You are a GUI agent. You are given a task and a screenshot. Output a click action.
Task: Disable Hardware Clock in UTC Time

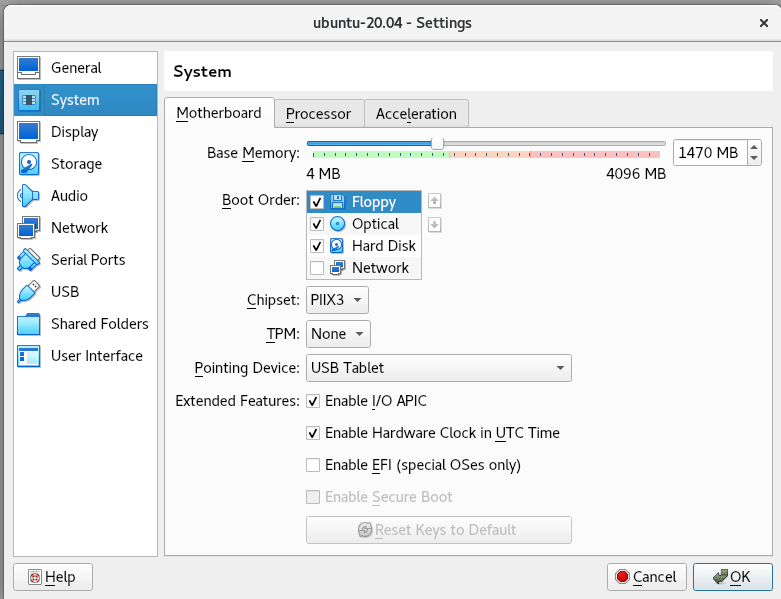coord(314,433)
